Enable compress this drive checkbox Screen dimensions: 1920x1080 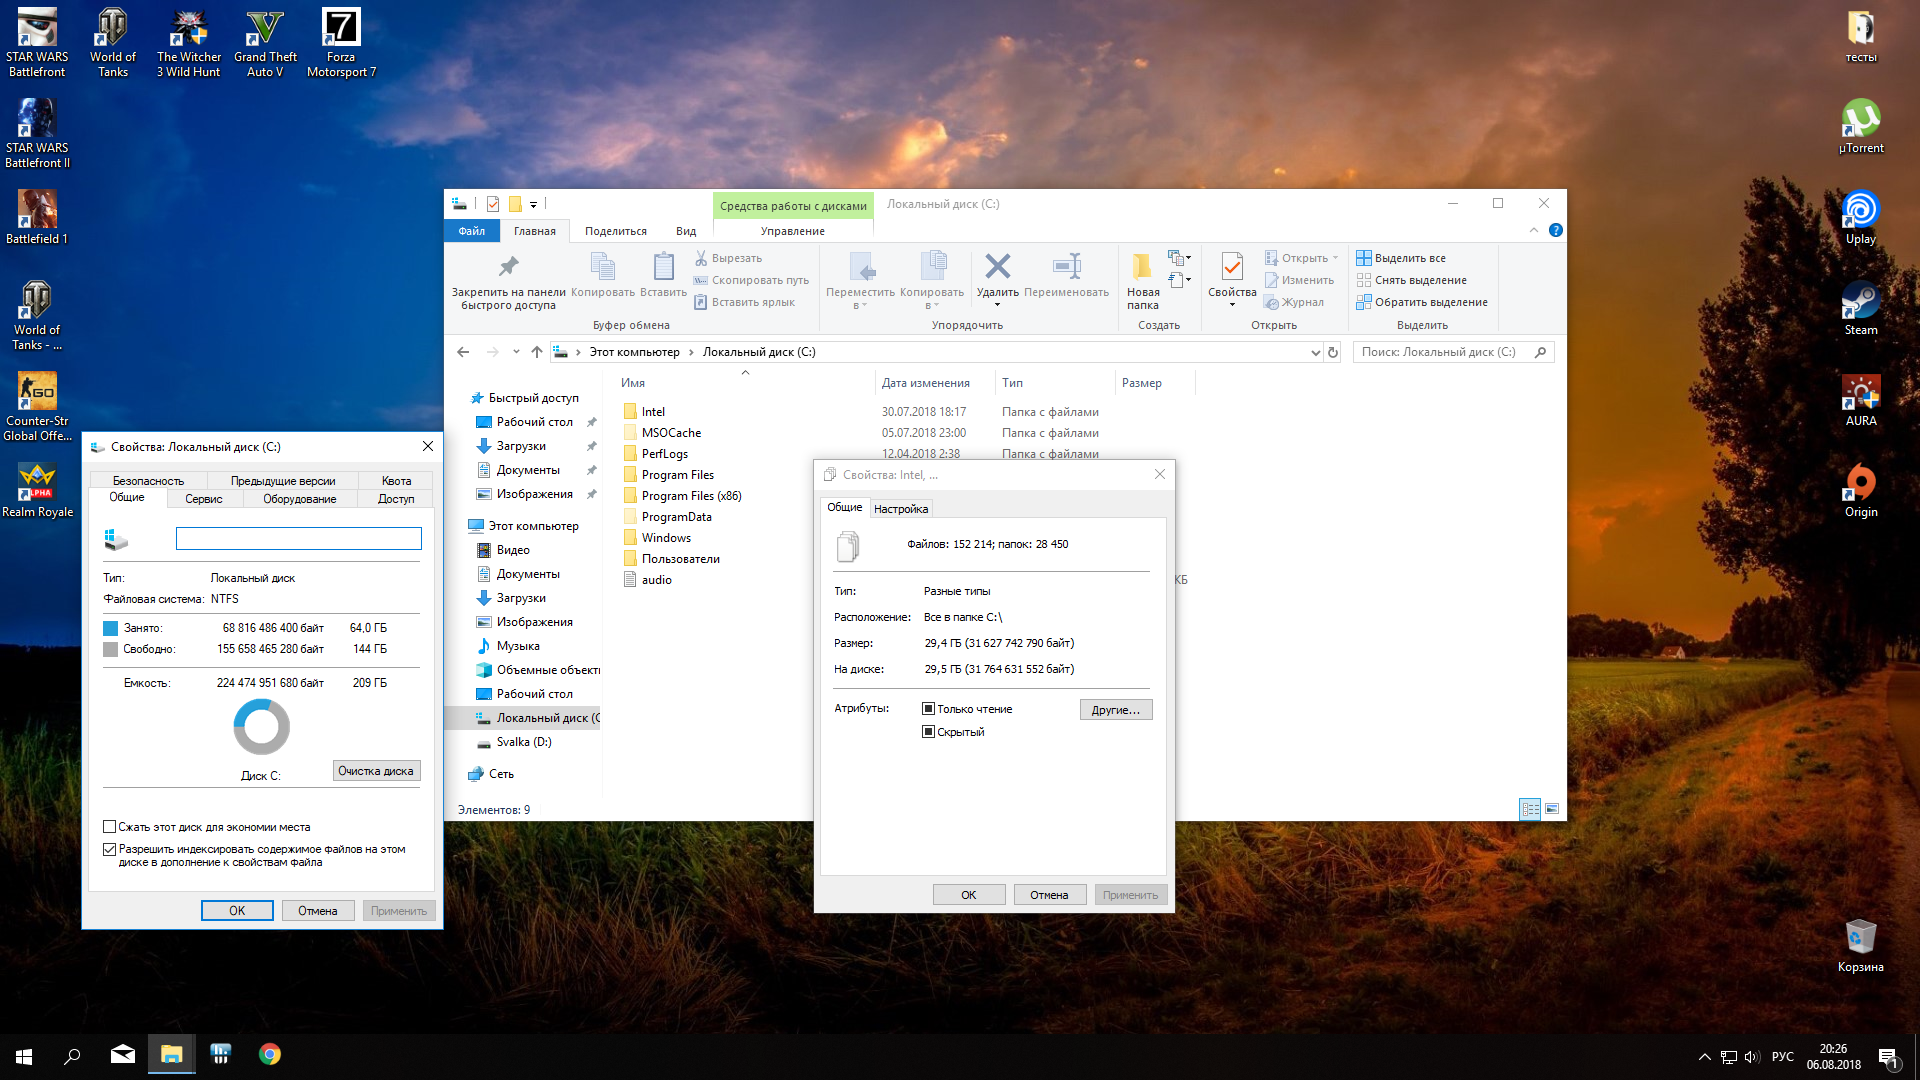tap(110, 827)
